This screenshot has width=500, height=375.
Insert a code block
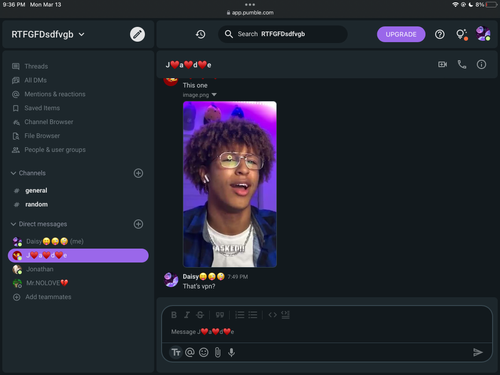[285, 315]
